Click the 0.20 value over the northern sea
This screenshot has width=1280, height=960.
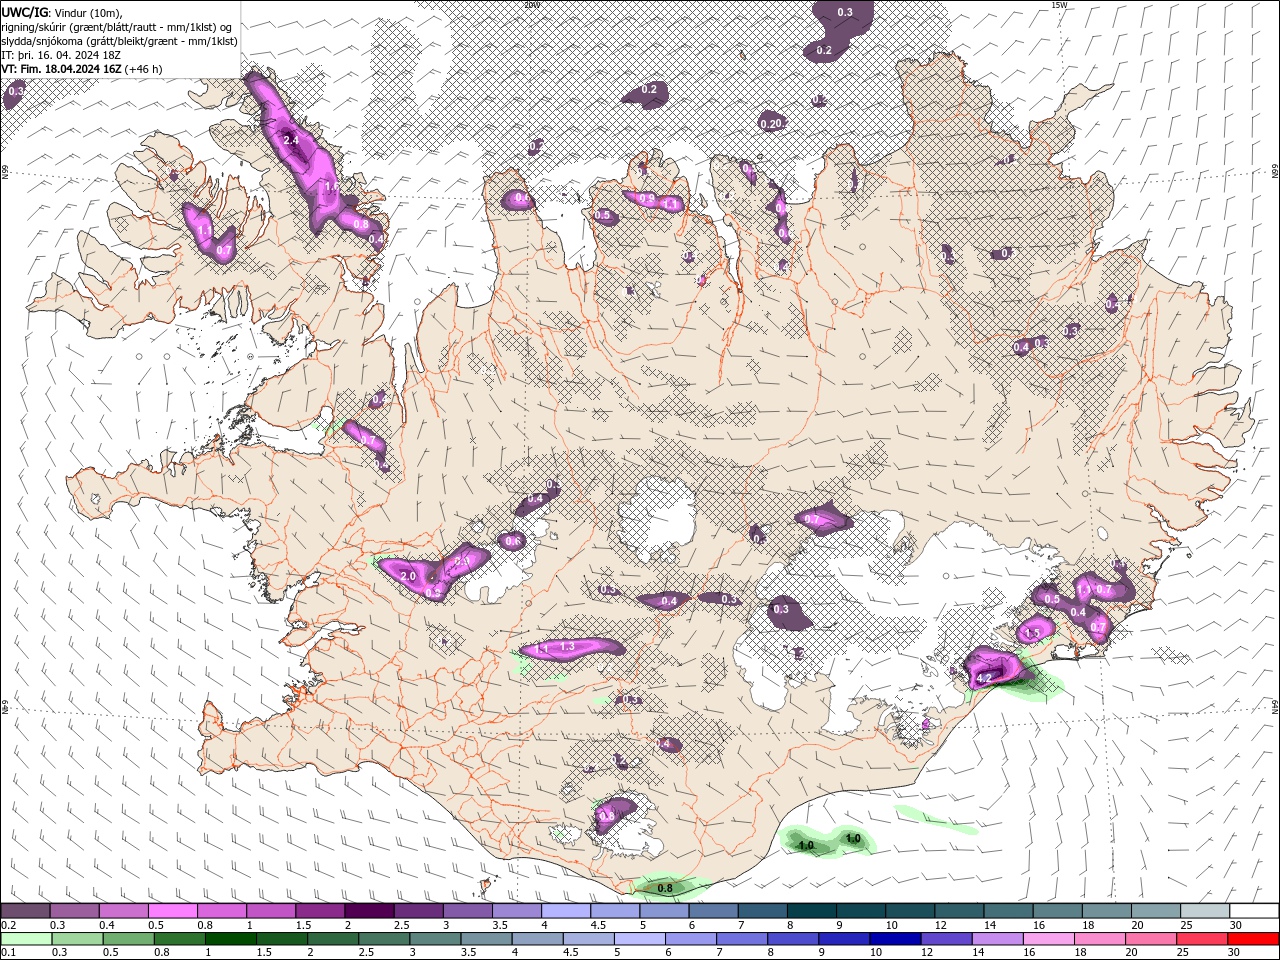click(771, 124)
